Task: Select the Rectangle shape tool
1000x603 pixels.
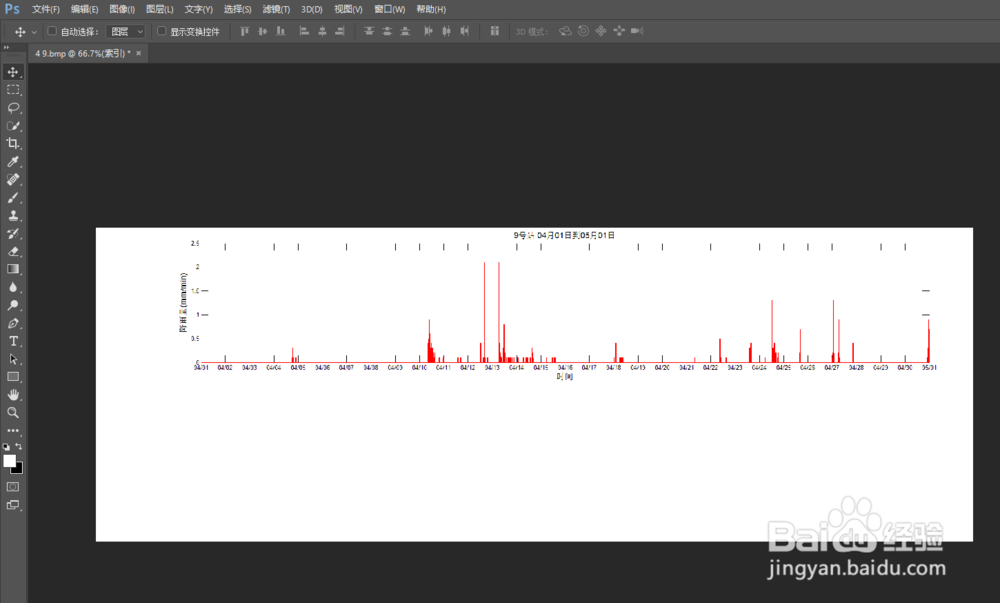Action: point(13,377)
